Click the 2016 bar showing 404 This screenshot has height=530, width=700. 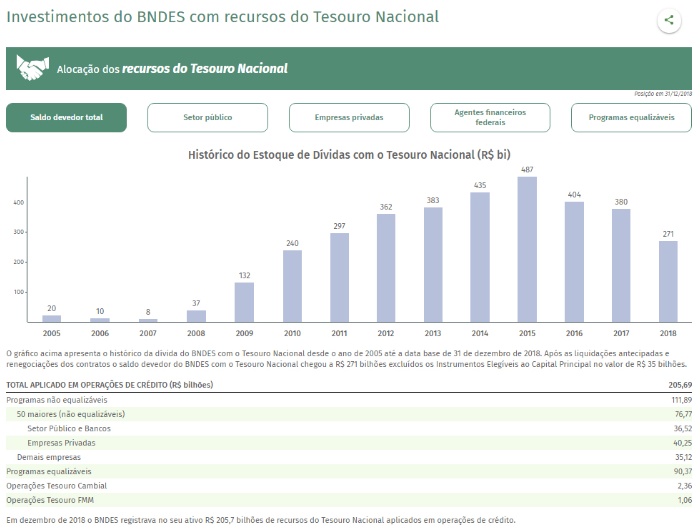click(574, 261)
